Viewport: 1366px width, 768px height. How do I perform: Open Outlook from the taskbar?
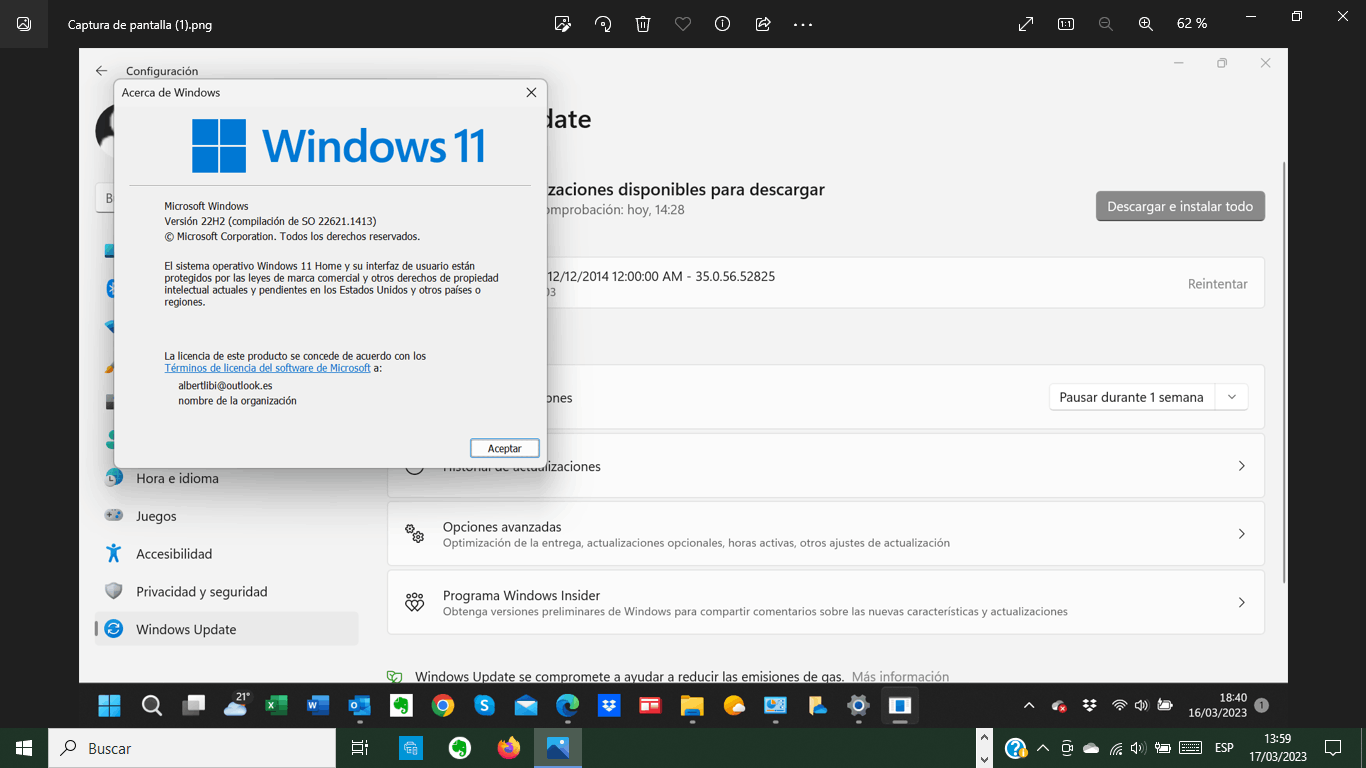click(x=359, y=705)
